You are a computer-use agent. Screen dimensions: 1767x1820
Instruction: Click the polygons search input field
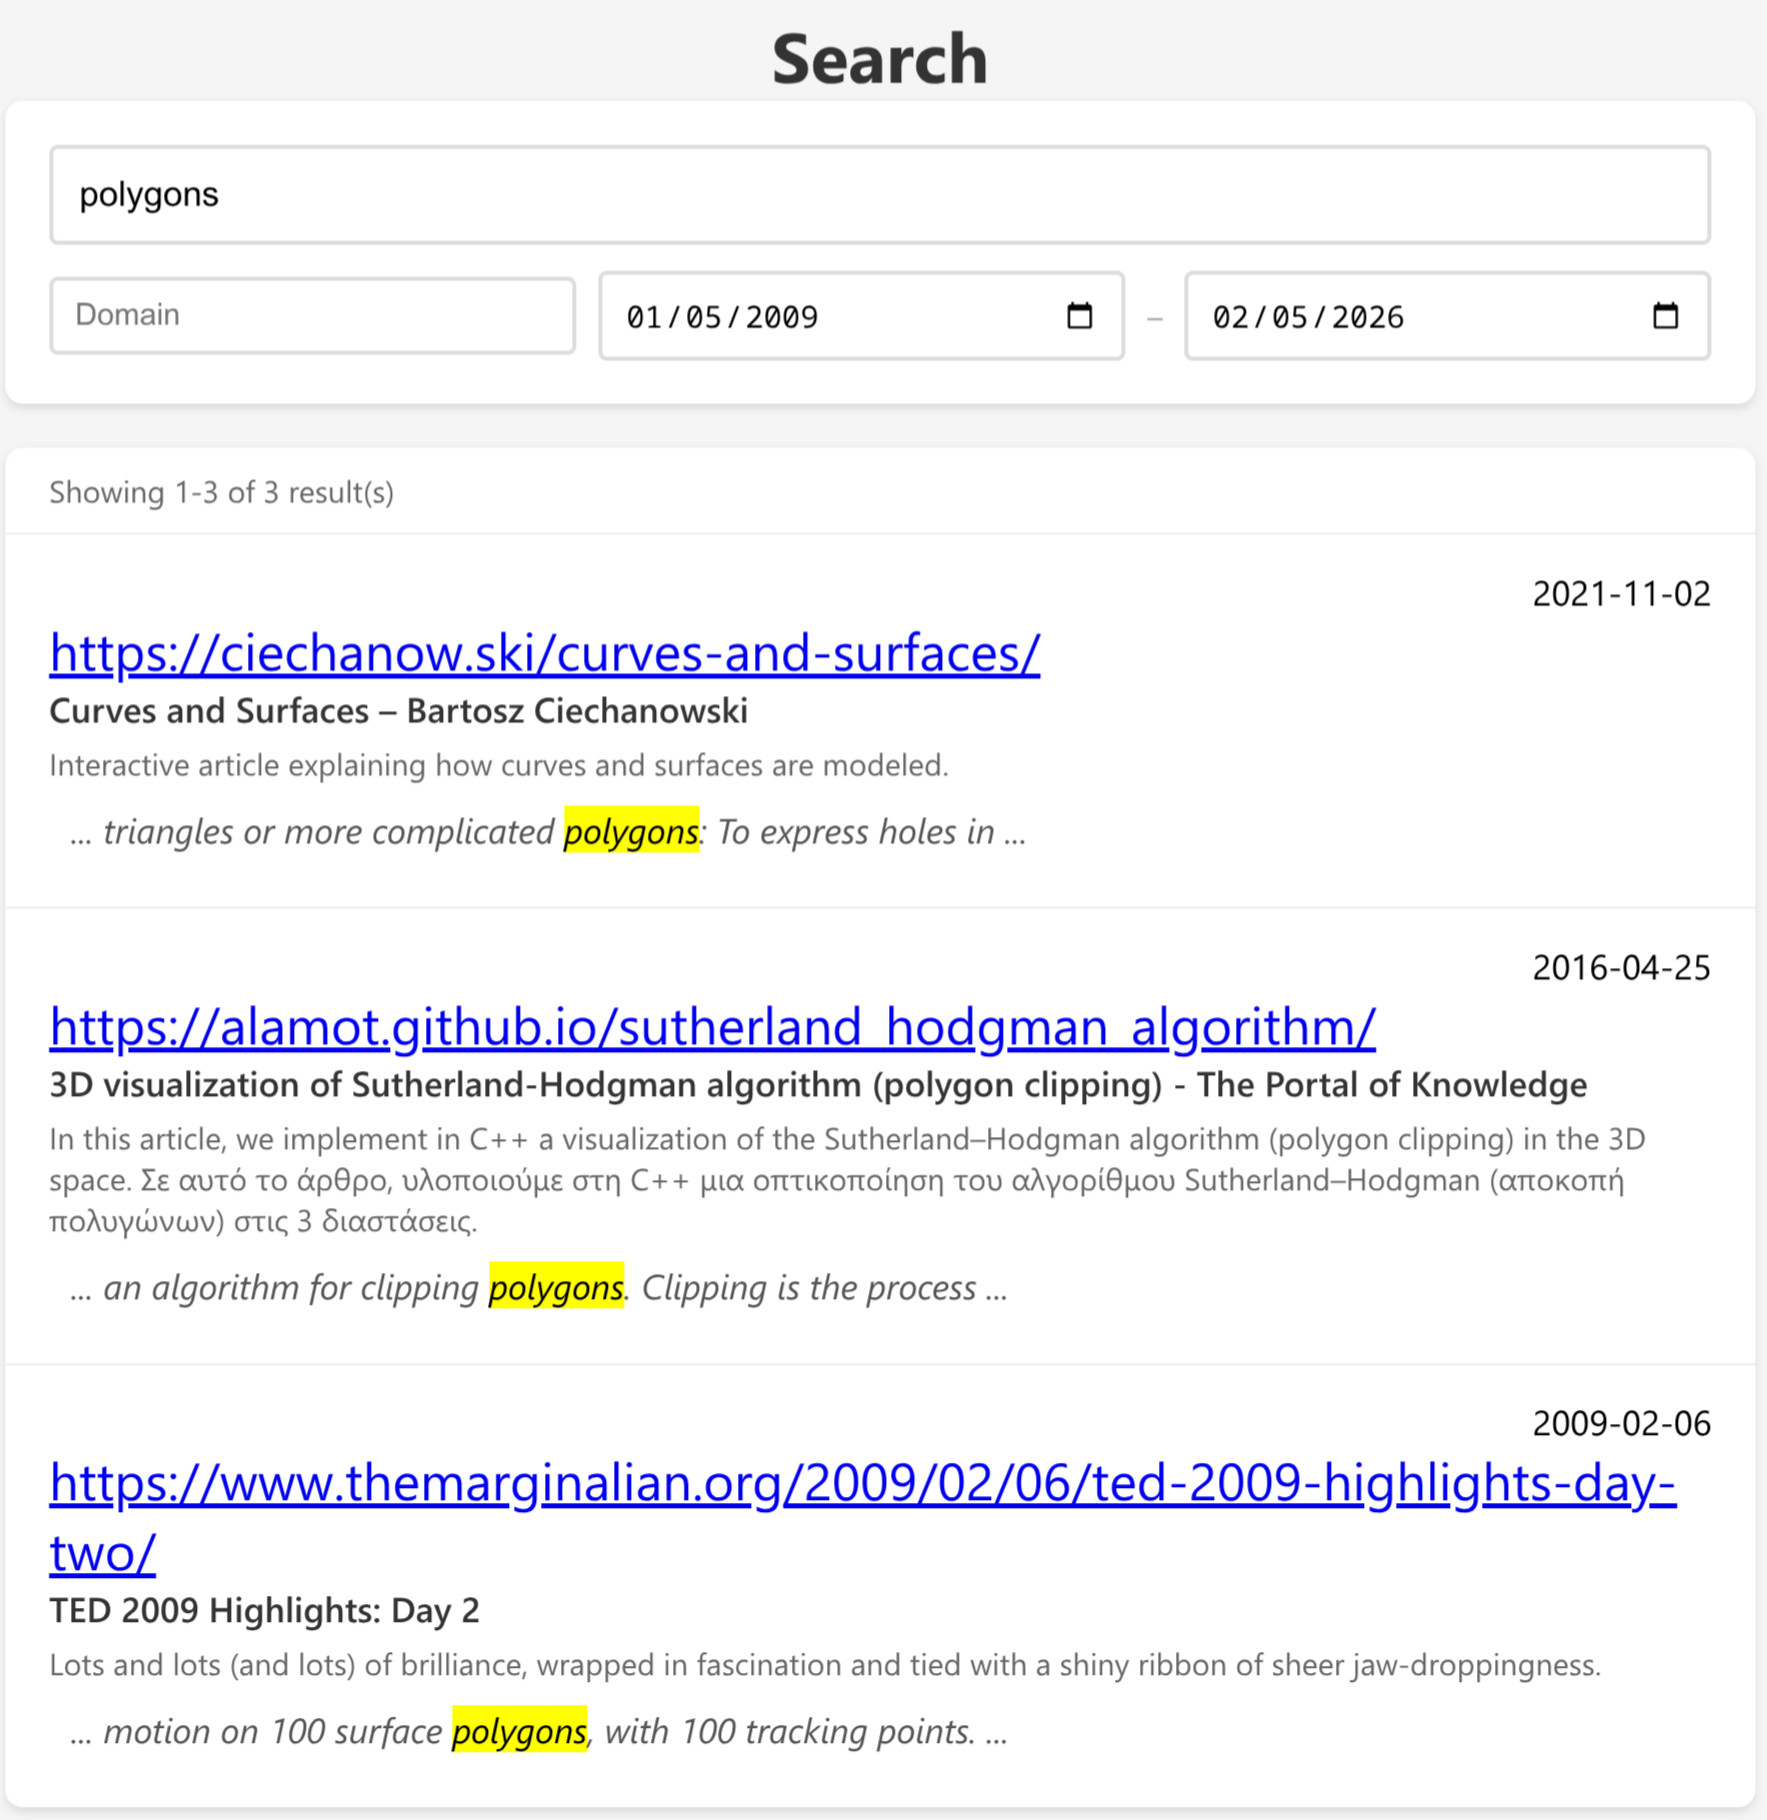880,196
